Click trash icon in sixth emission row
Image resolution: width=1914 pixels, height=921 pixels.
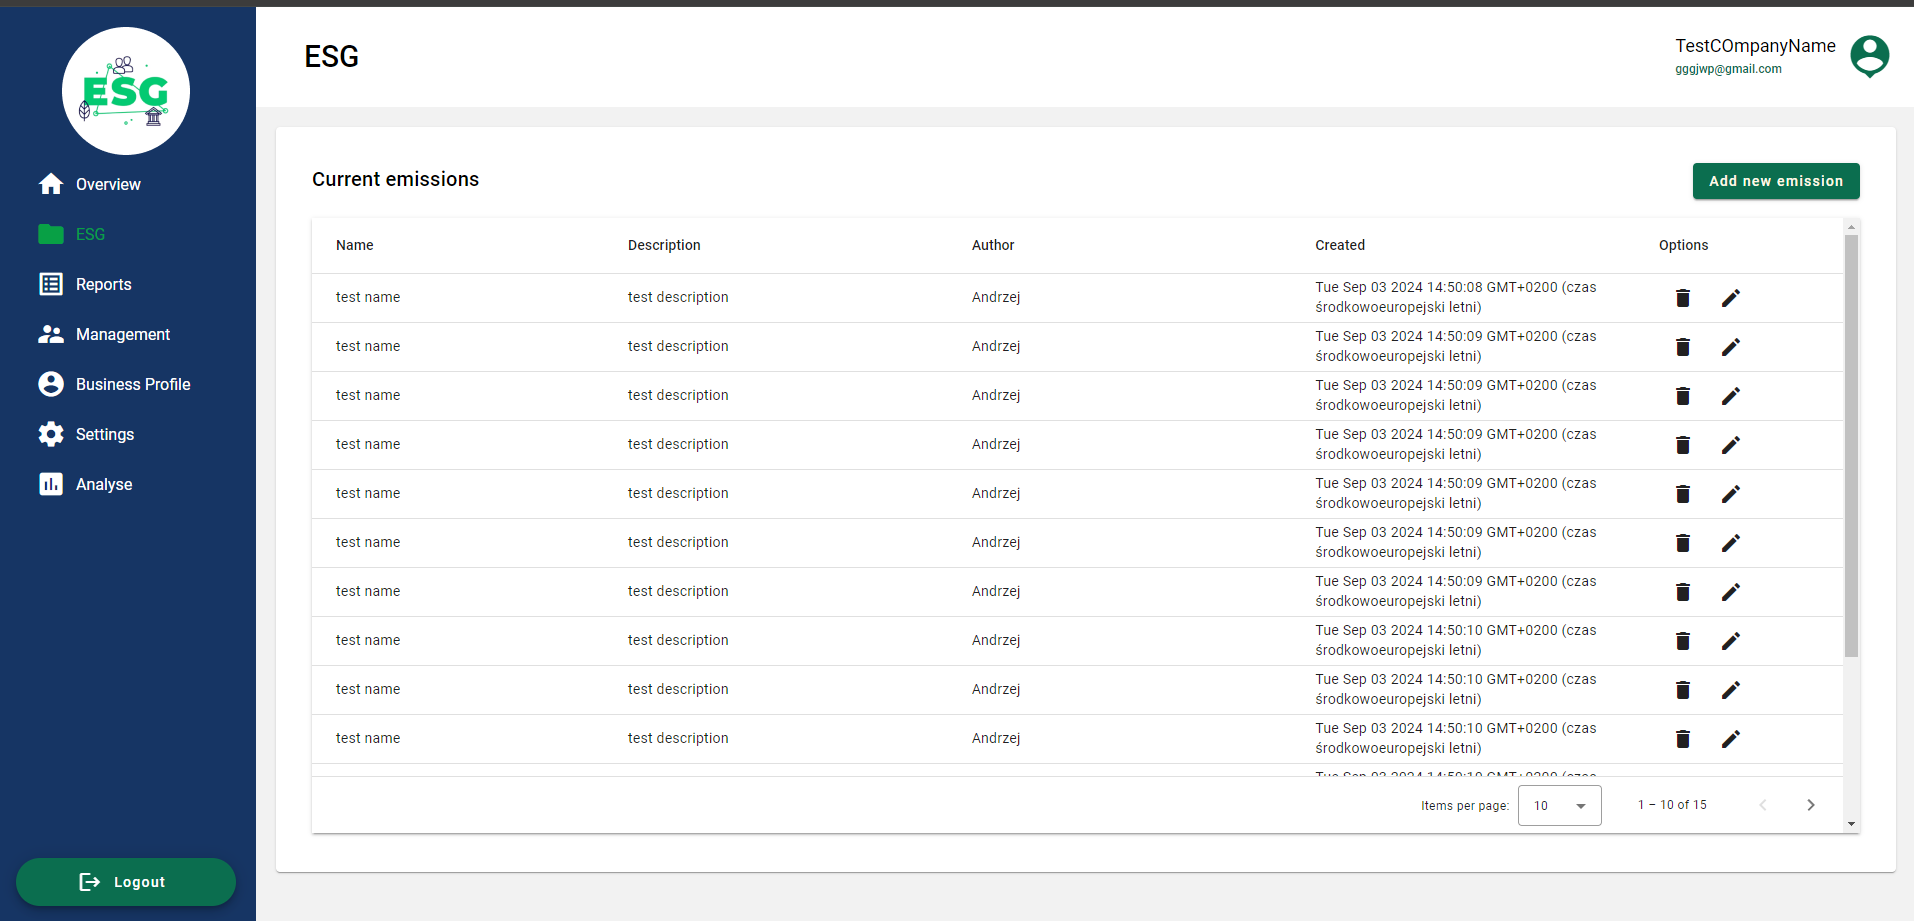[1683, 543]
